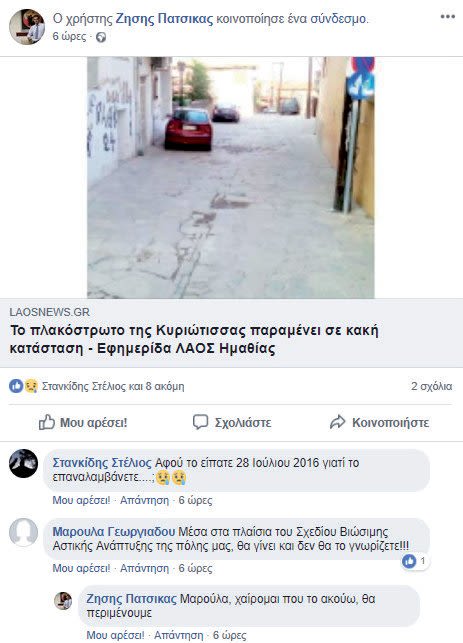Open Μαρουλα Γεωργιαδου default avatar
Viewport: 463px width, 643px height.
click(23, 532)
